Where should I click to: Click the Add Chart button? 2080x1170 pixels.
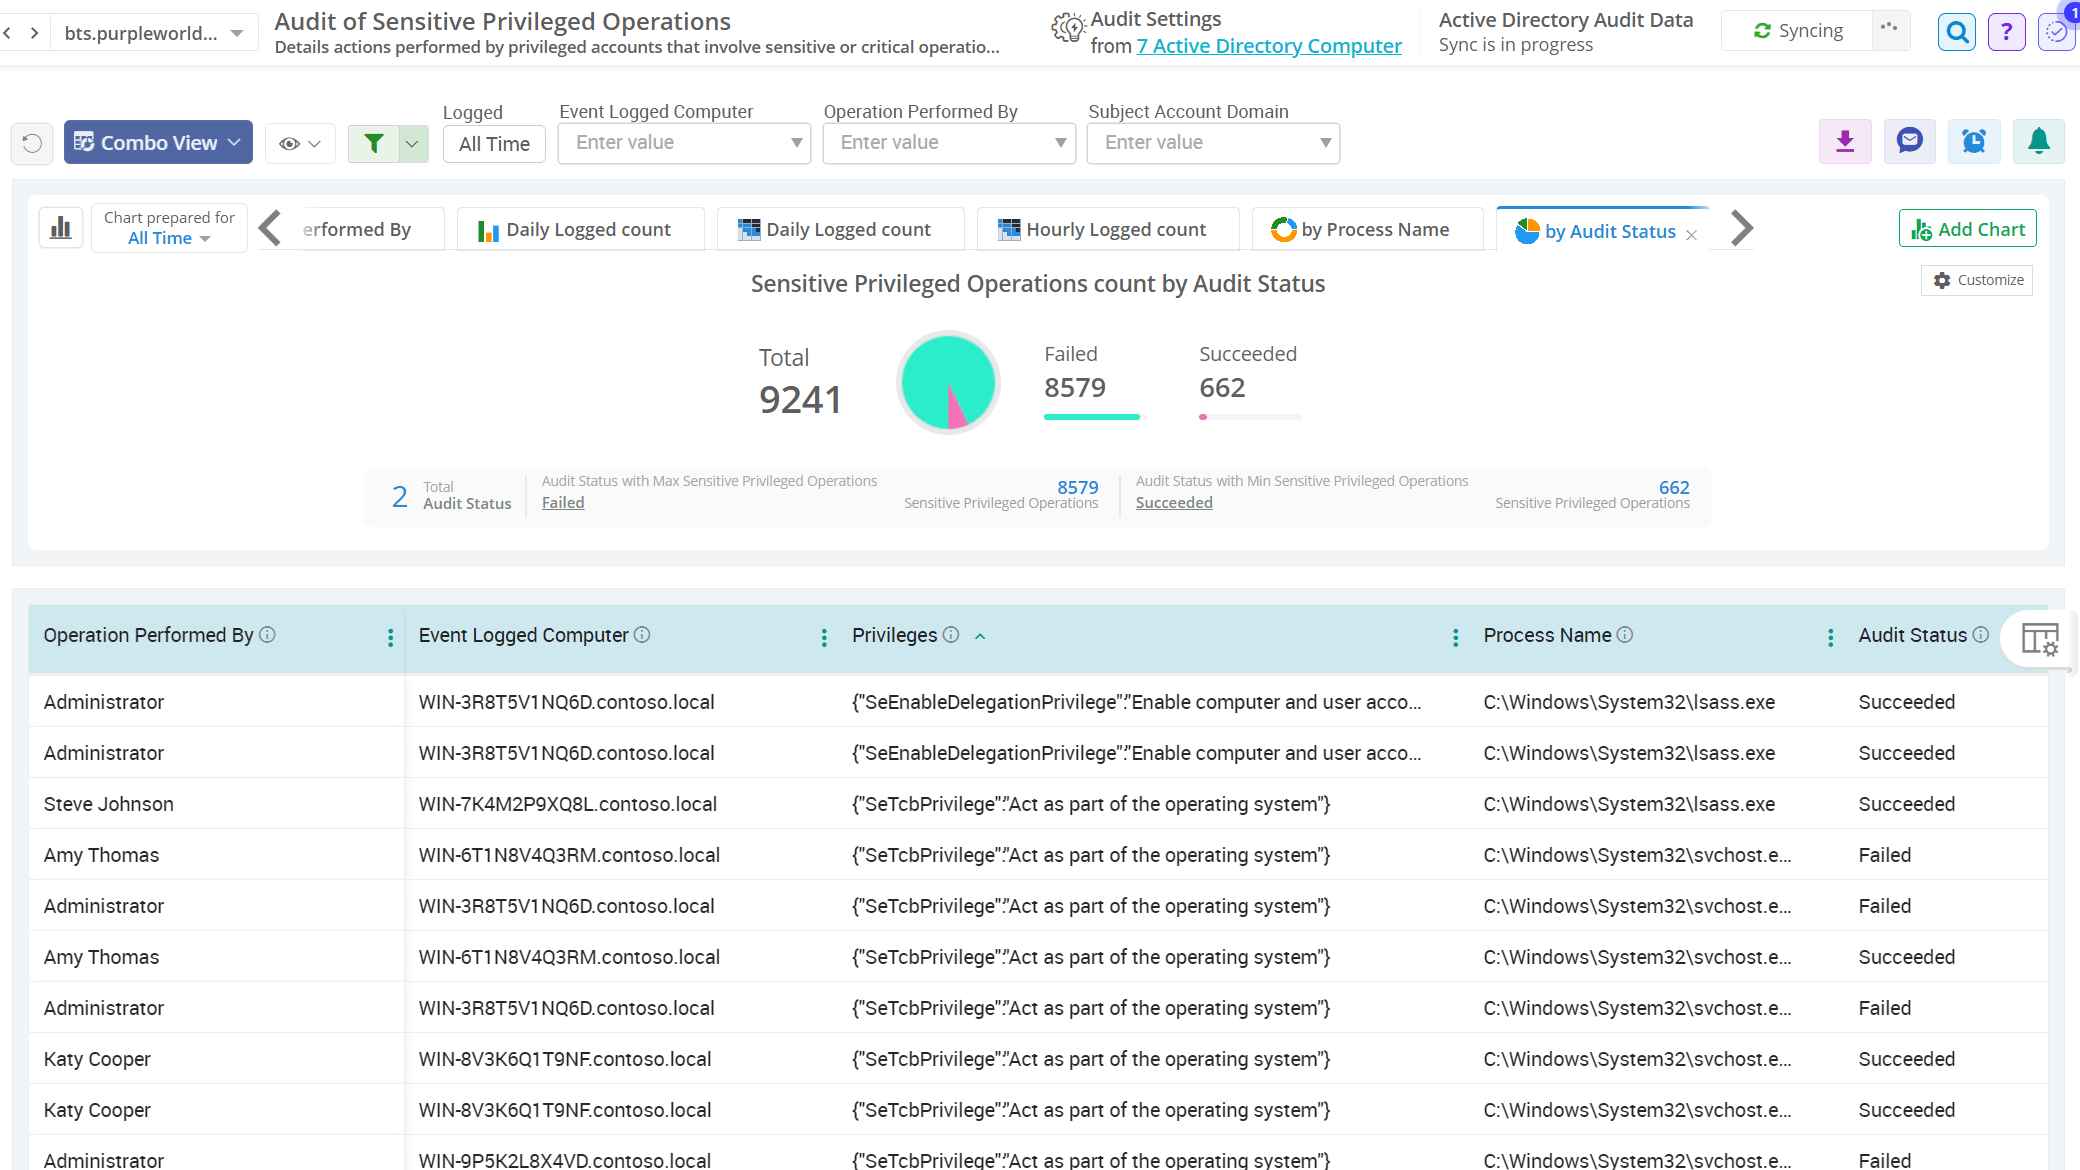(x=1967, y=229)
